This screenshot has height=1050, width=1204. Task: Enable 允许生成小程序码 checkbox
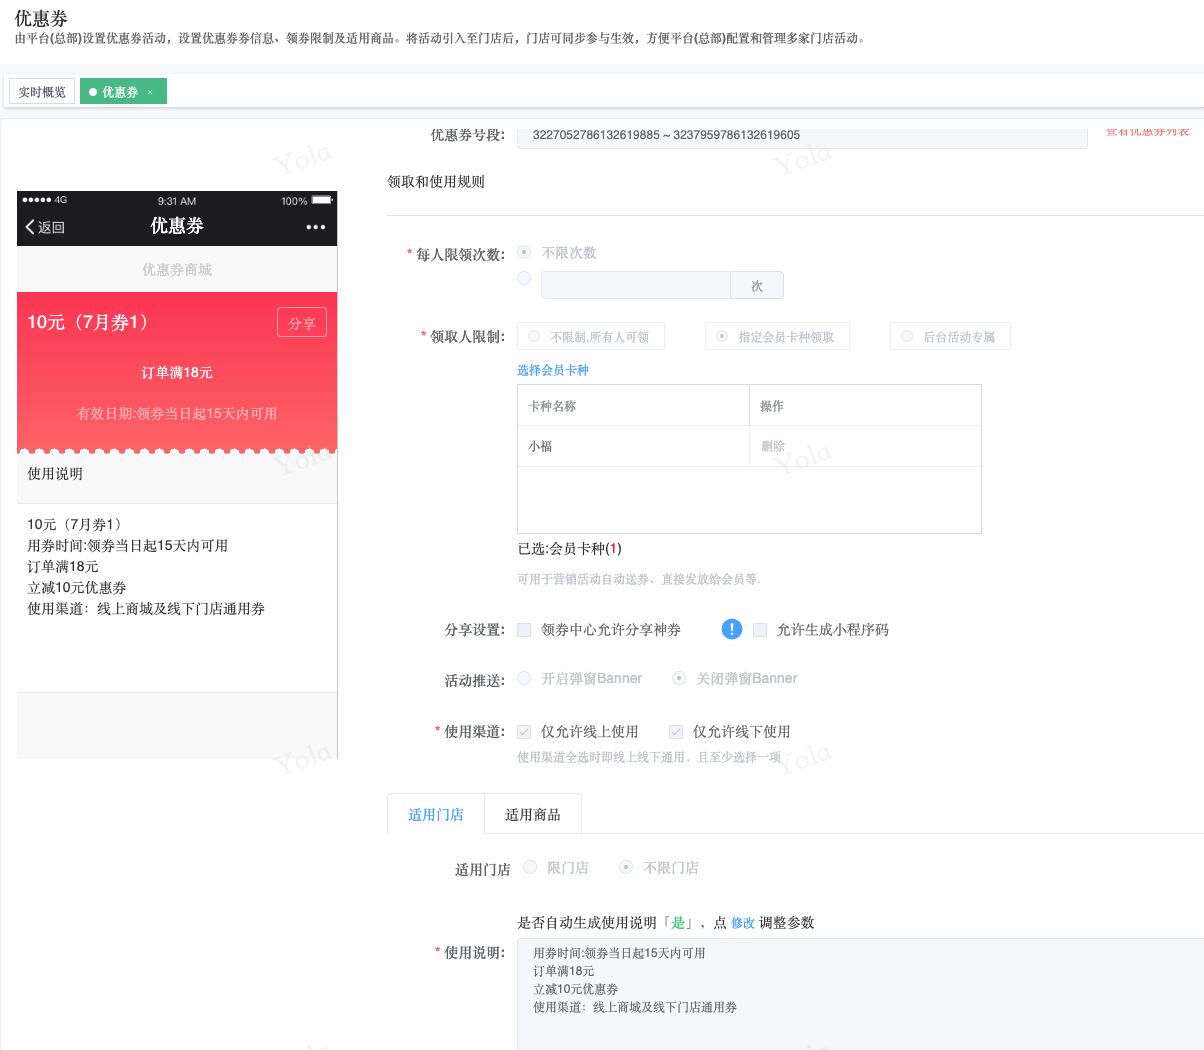pyautogui.click(x=760, y=630)
